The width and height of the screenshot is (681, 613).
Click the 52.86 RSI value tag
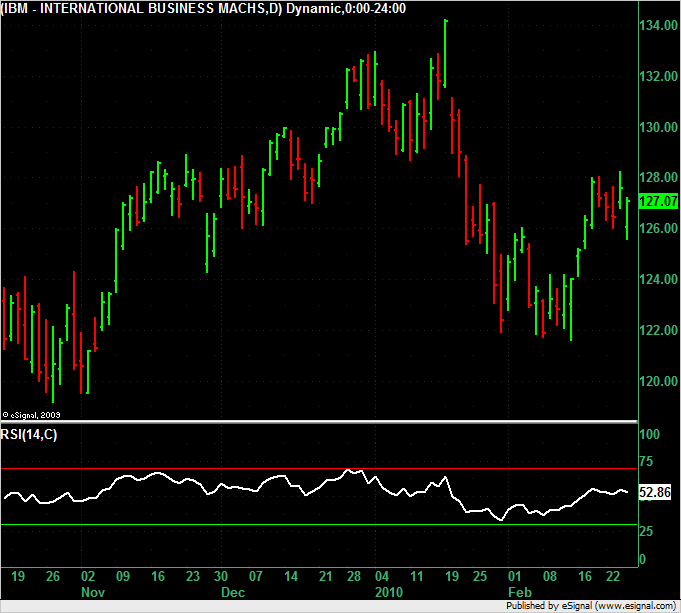click(655, 492)
